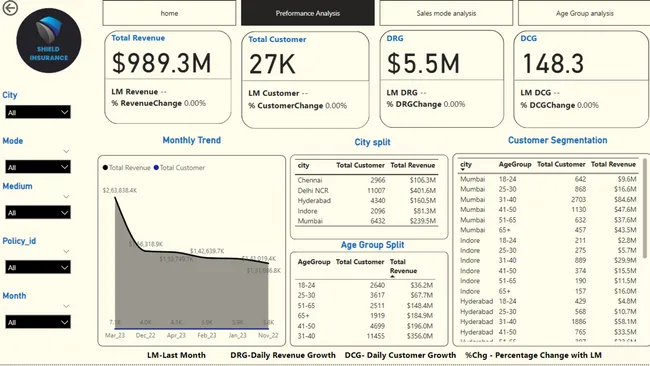Sort City split by Total Revenue header
Screen dimensions: 650x366
[412, 165]
